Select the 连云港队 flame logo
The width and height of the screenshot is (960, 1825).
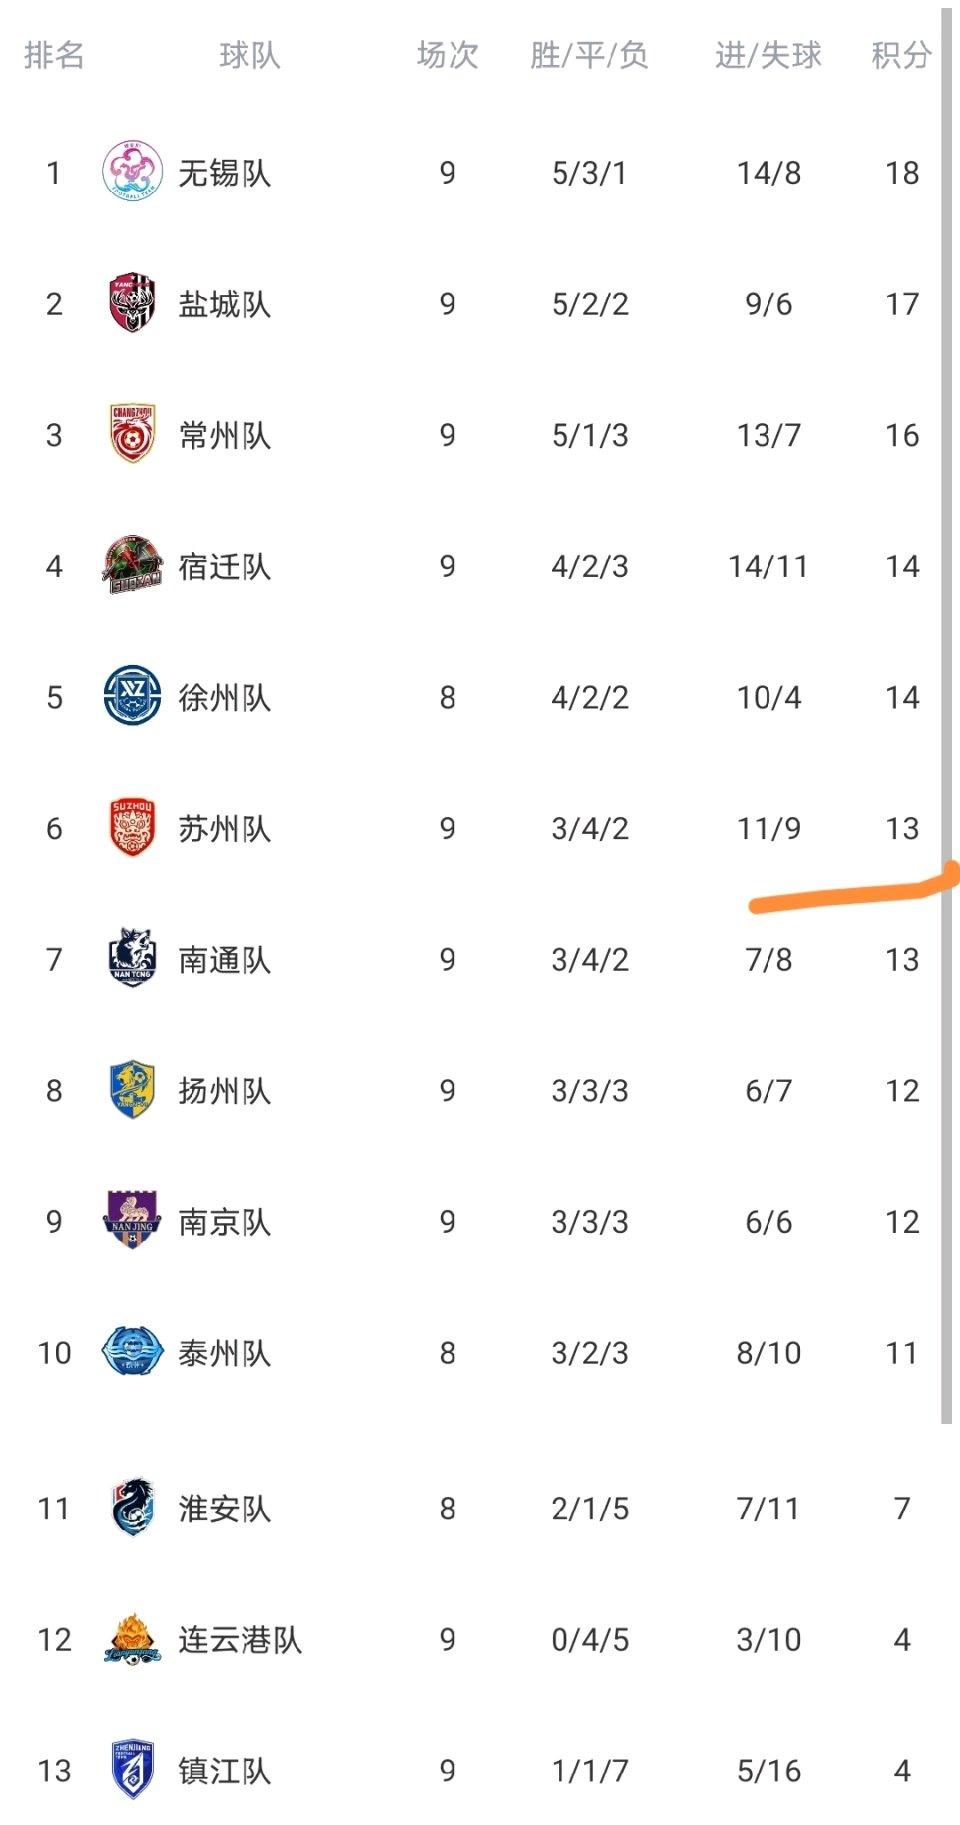[x=132, y=1639]
